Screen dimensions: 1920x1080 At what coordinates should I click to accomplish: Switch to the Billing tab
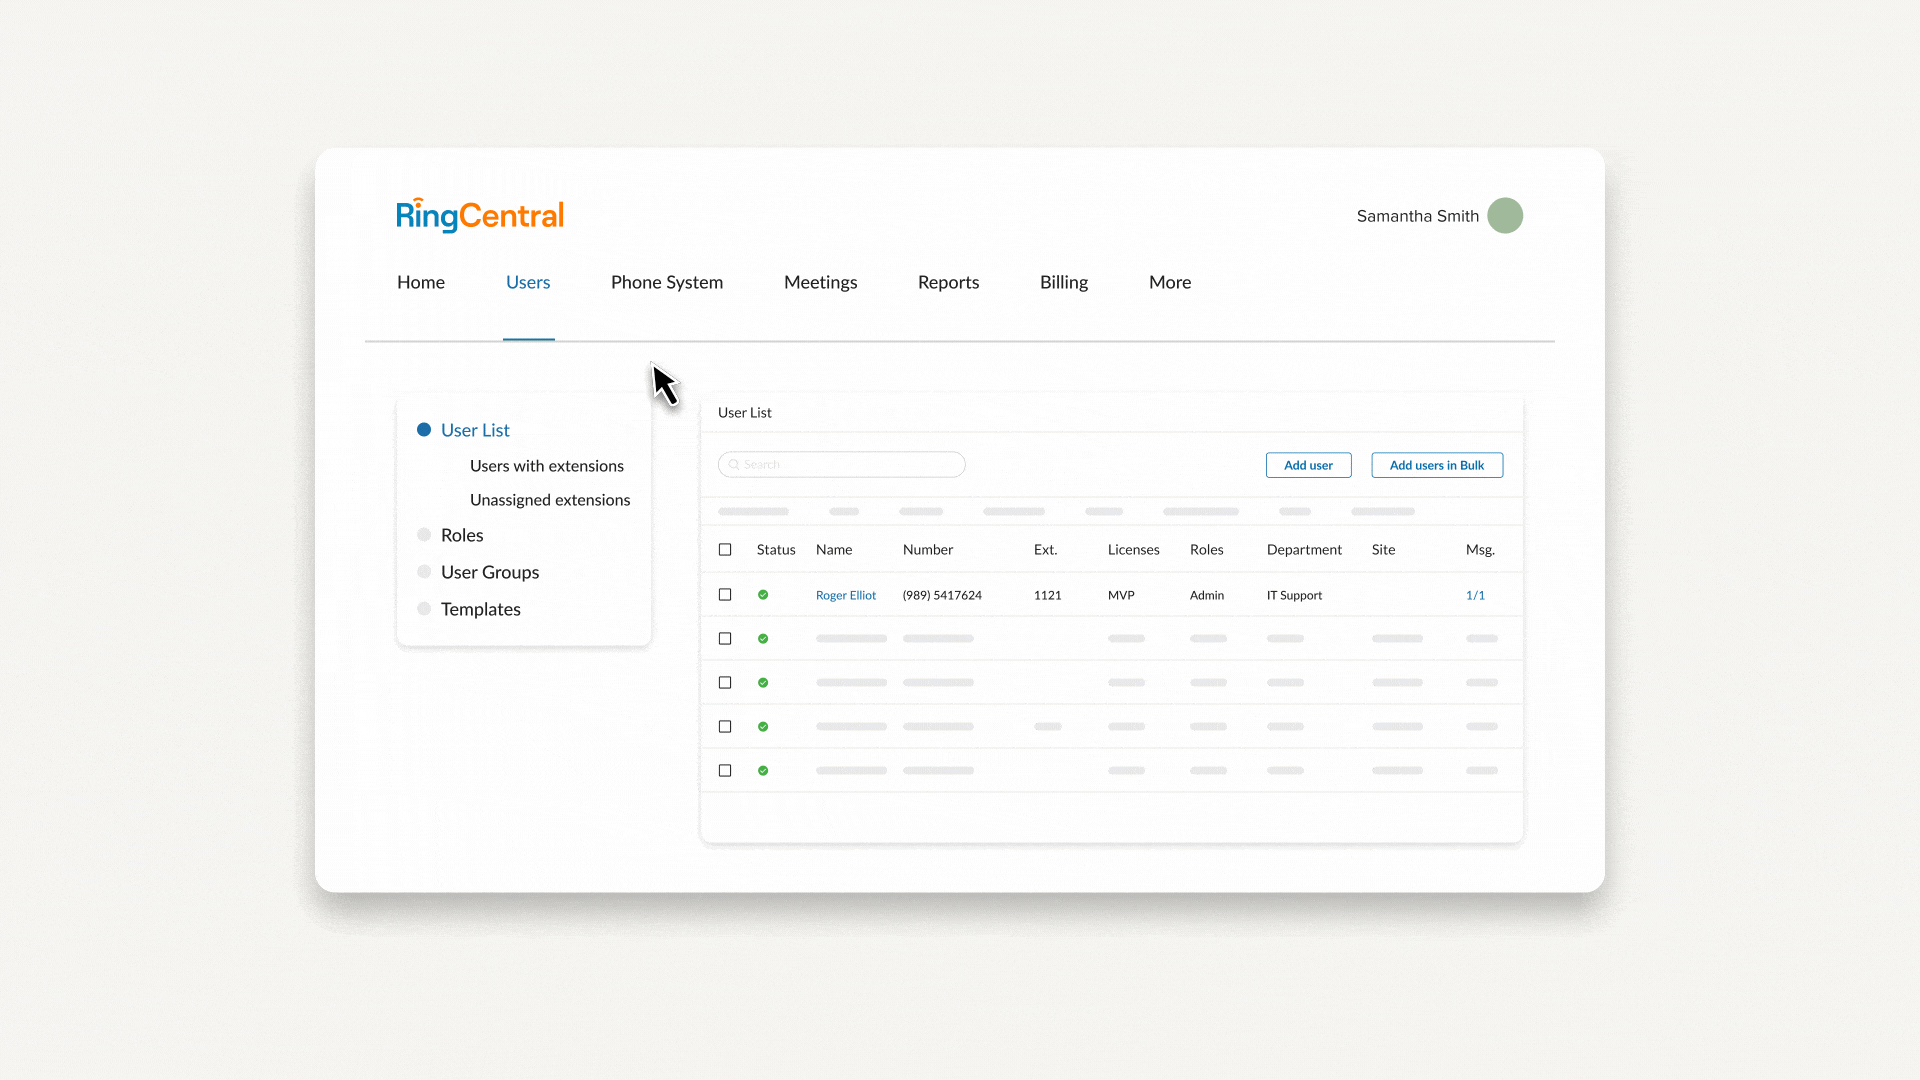[1063, 282]
